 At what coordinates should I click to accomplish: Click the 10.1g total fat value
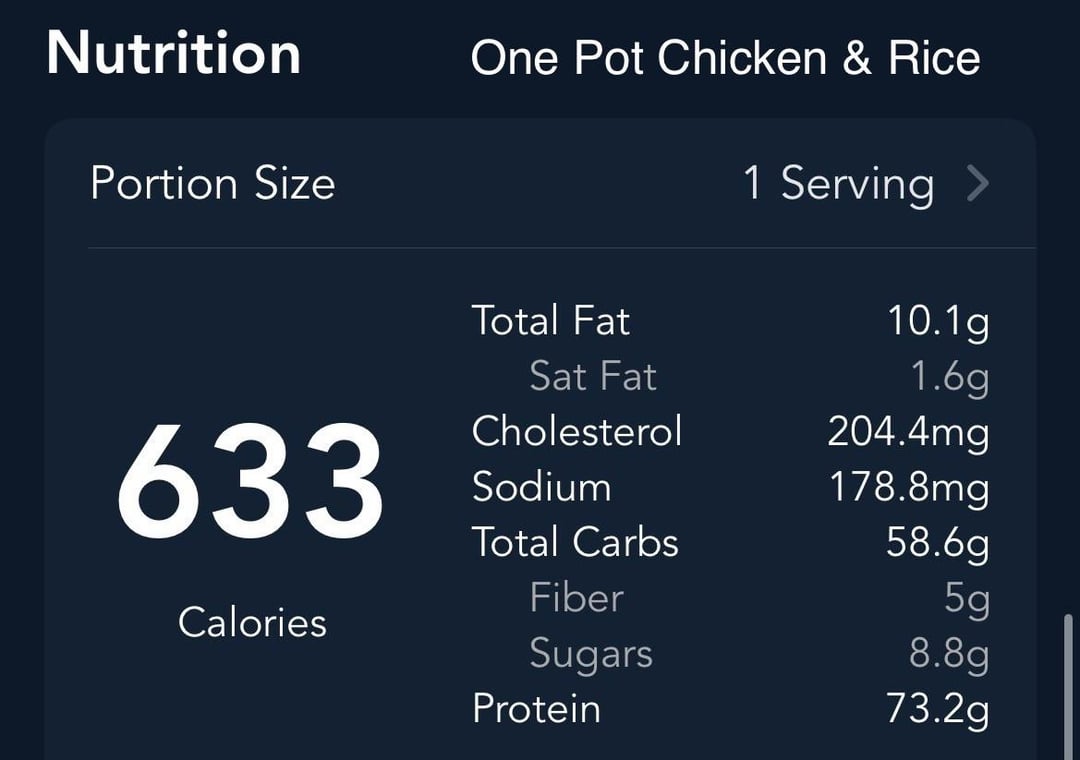click(x=938, y=322)
